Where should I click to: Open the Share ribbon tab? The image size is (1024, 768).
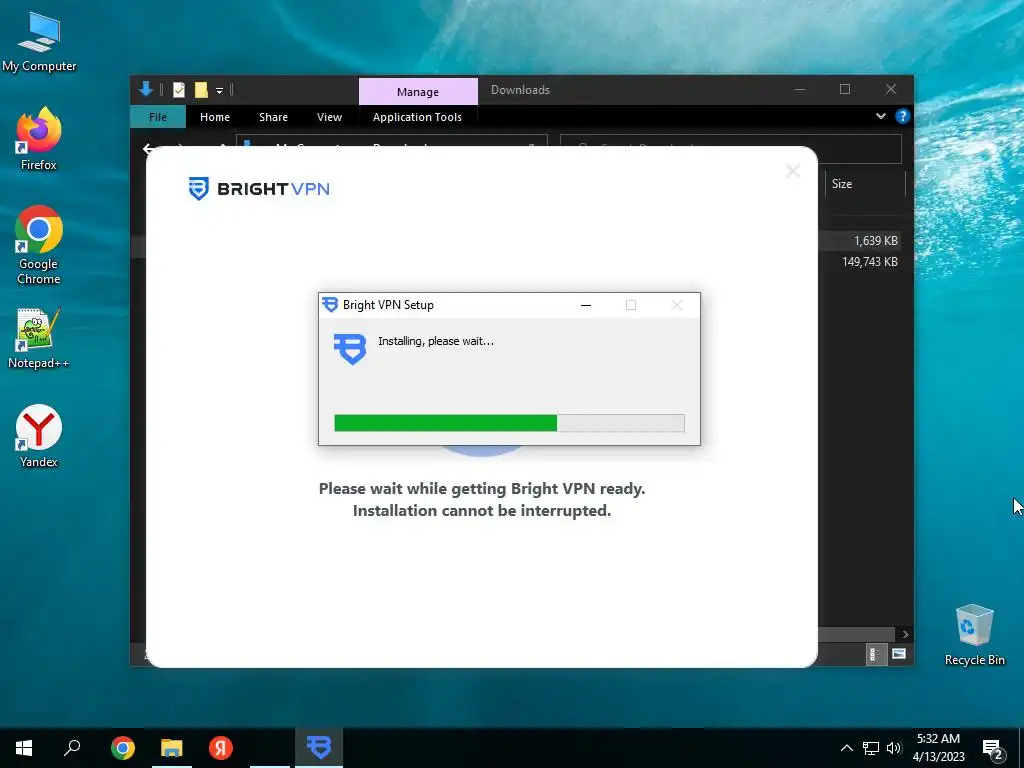[273, 117]
